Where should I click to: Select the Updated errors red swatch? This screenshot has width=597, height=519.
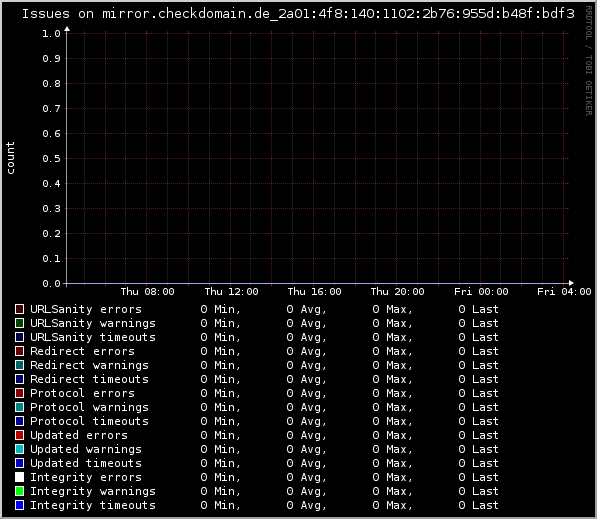tap(19, 435)
